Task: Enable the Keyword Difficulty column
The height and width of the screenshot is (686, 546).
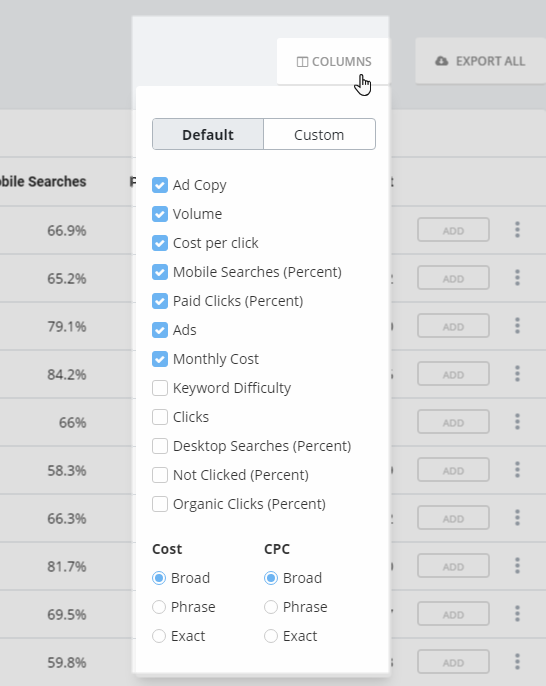Action: pos(160,388)
